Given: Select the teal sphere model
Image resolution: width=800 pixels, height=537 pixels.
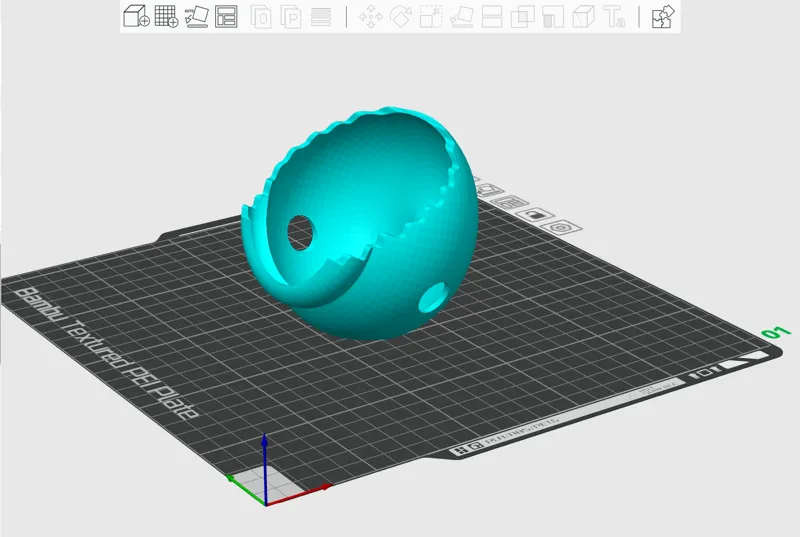Looking at the screenshot, I should tap(360, 224).
